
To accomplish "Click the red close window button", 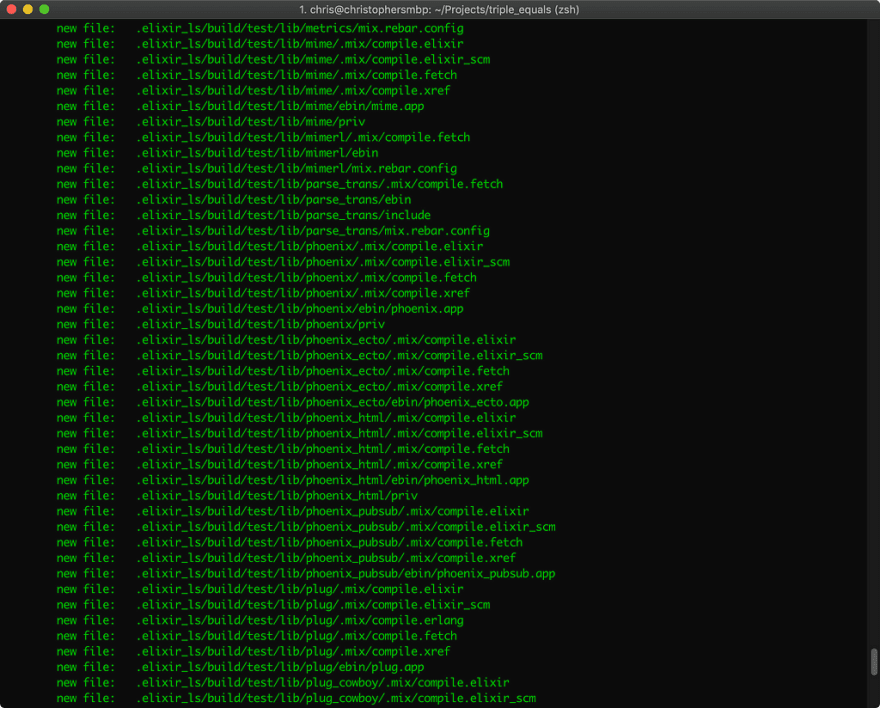I will click(x=11, y=10).
